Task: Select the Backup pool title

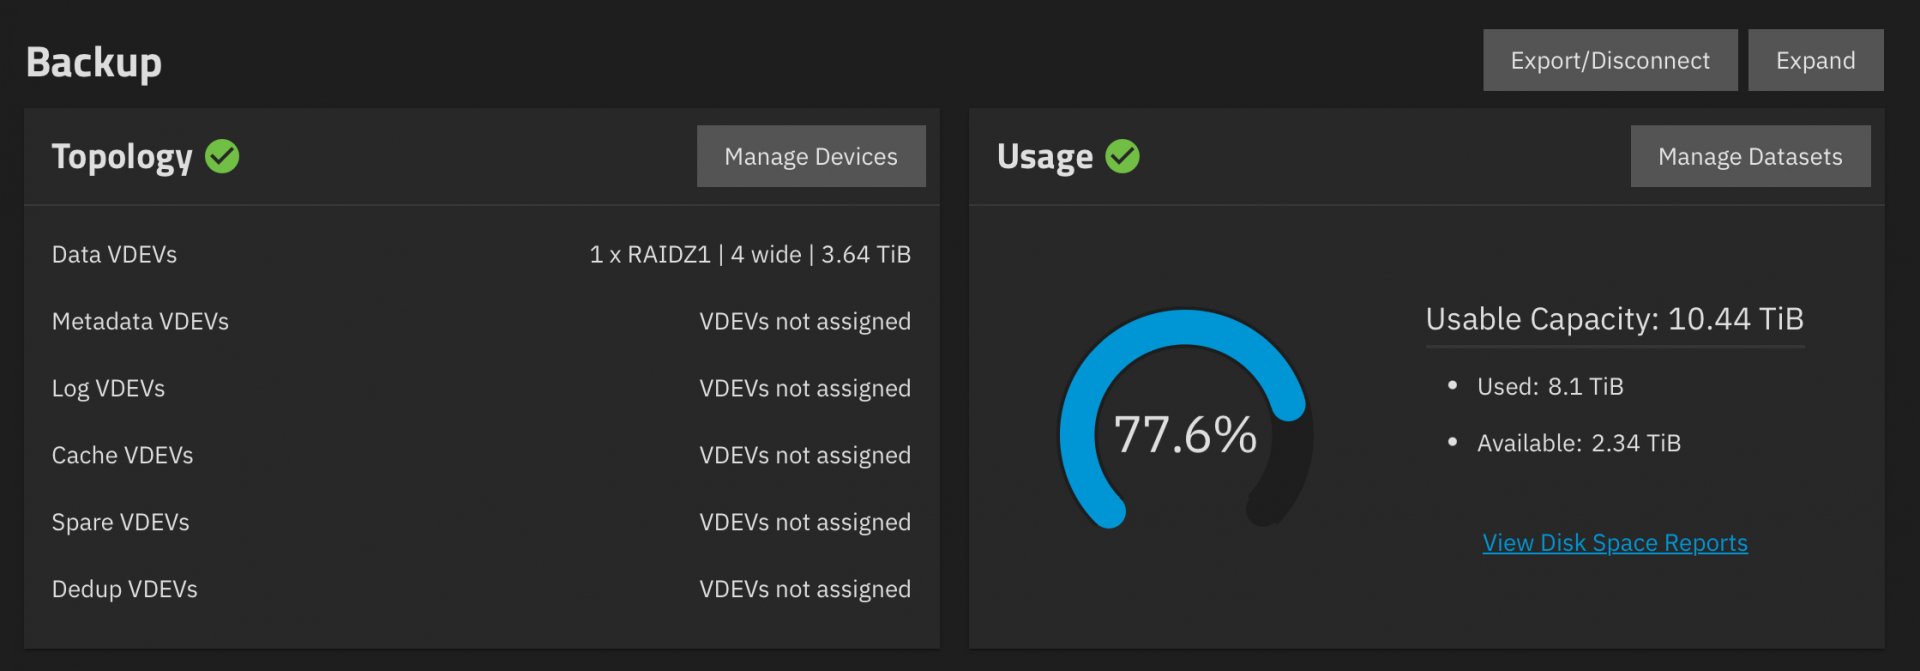Action: [x=94, y=62]
